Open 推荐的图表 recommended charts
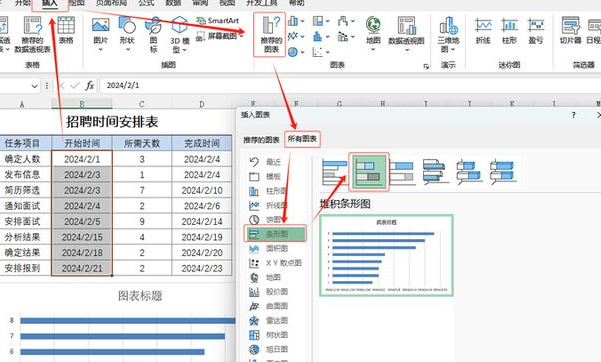This screenshot has width=601, height=362. coord(271,35)
